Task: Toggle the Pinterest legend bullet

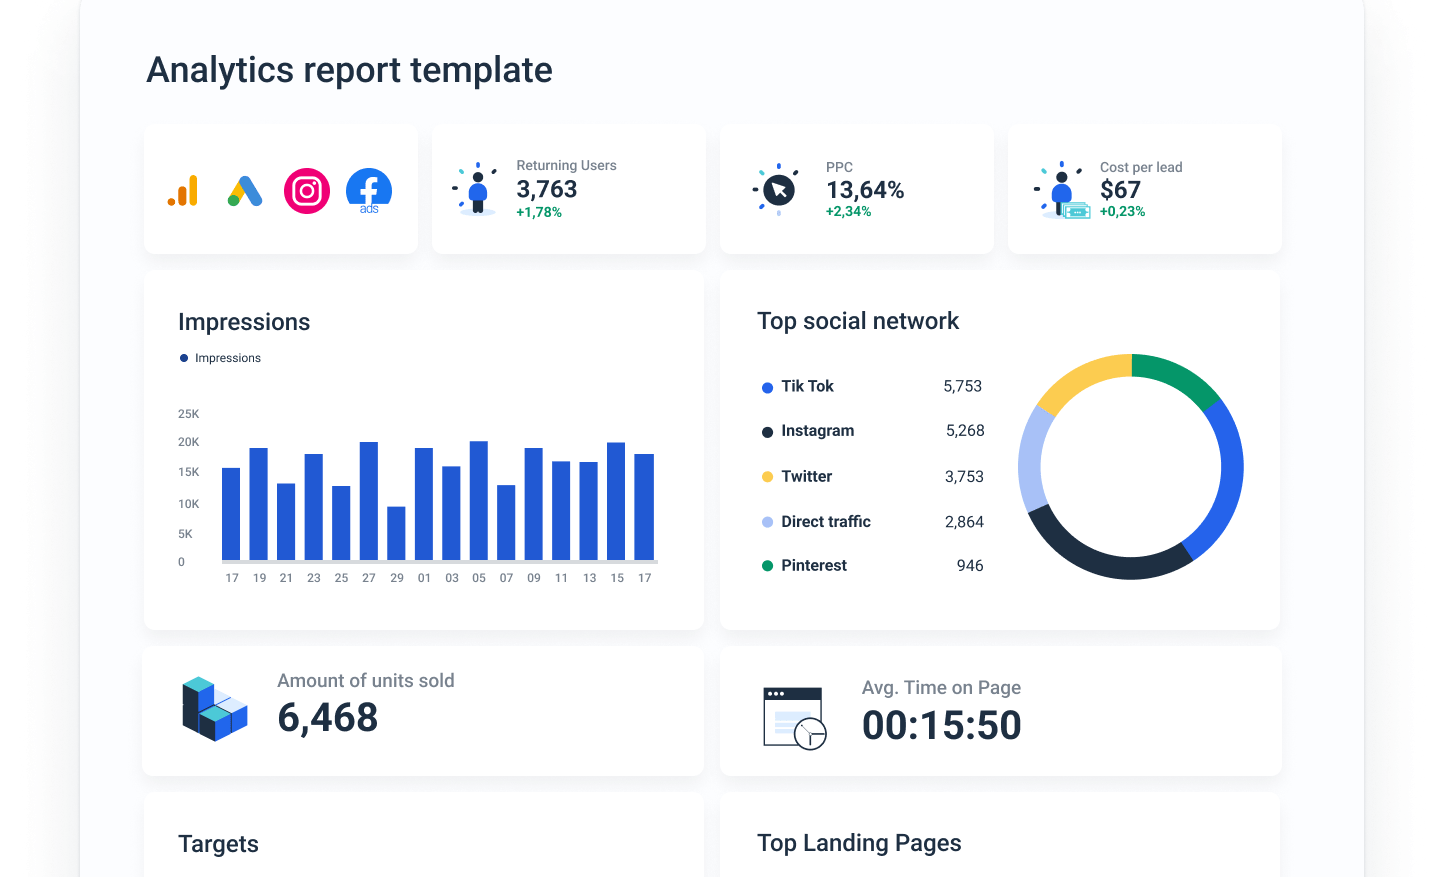Action: pyautogui.click(x=766, y=565)
